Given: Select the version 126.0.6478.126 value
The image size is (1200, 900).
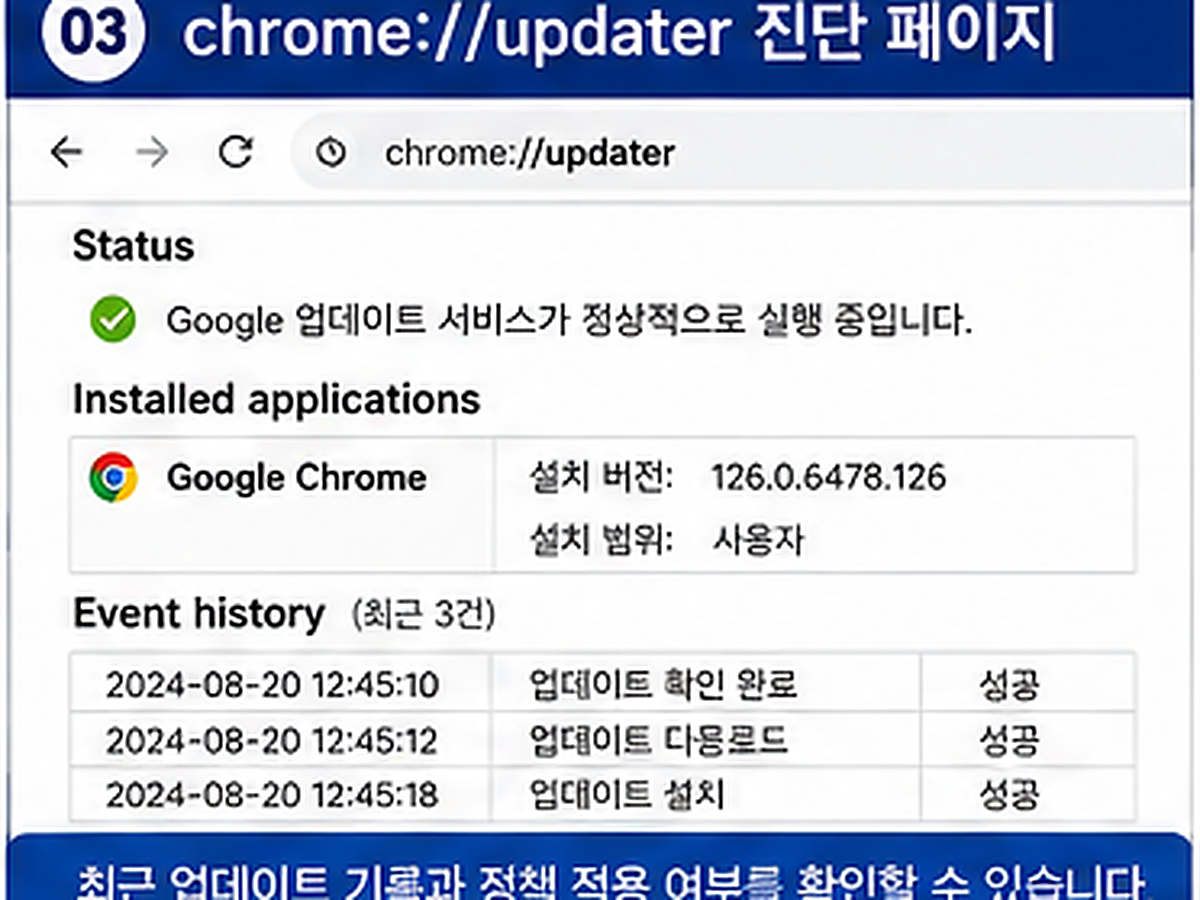Looking at the screenshot, I should click(x=828, y=478).
